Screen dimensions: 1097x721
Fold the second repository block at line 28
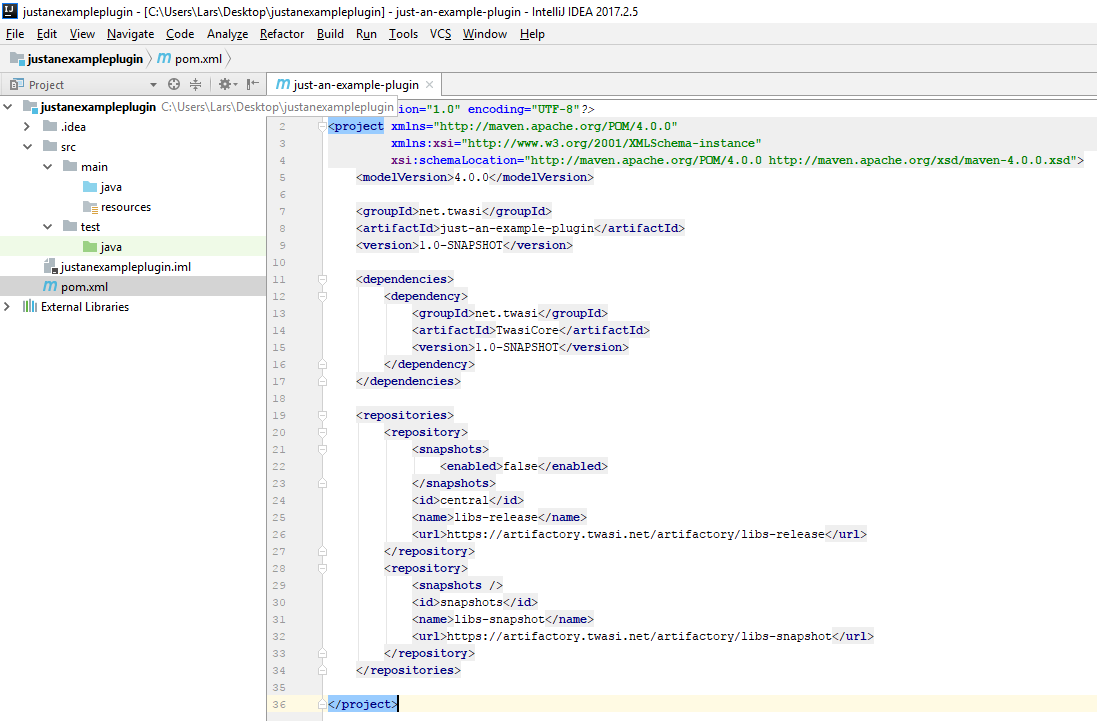[x=323, y=569]
